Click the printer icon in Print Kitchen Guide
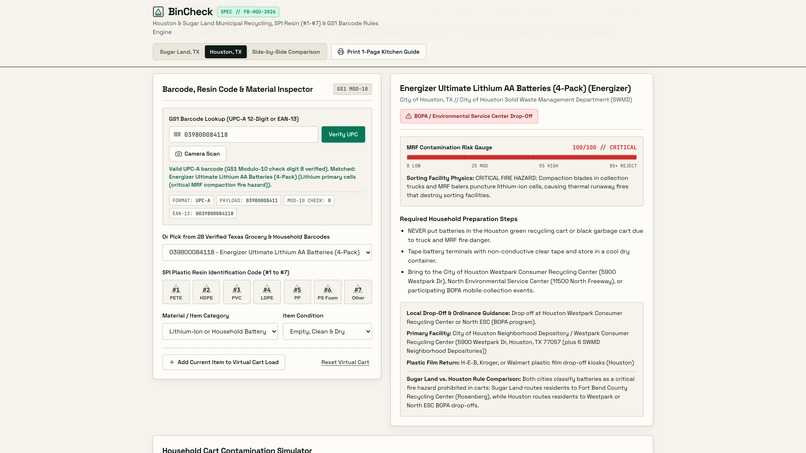This screenshot has width=806, height=453. [x=340, y=52]
